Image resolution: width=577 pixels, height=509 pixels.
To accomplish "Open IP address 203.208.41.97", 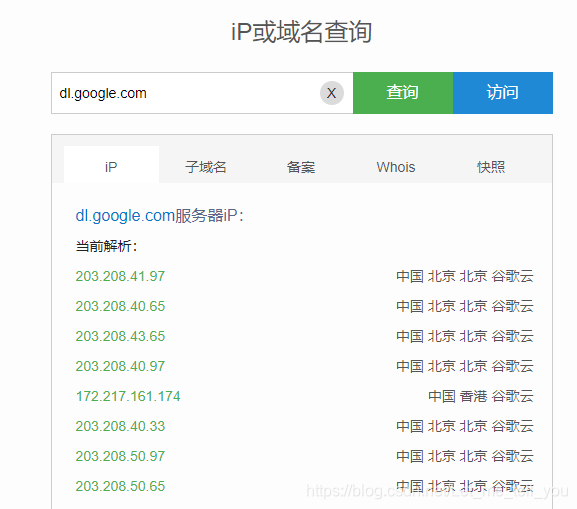I will [x=120, y=276].
